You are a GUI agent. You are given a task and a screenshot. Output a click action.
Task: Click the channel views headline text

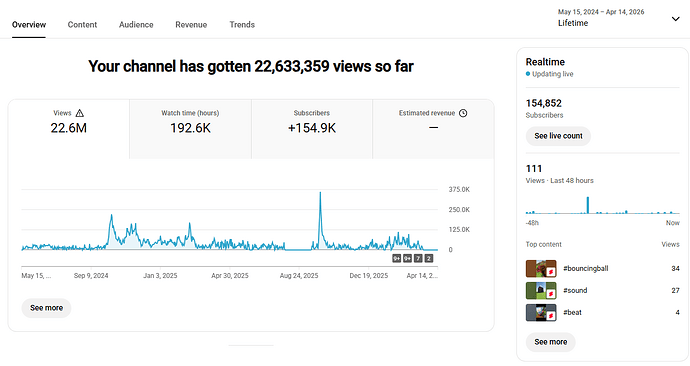251,66
